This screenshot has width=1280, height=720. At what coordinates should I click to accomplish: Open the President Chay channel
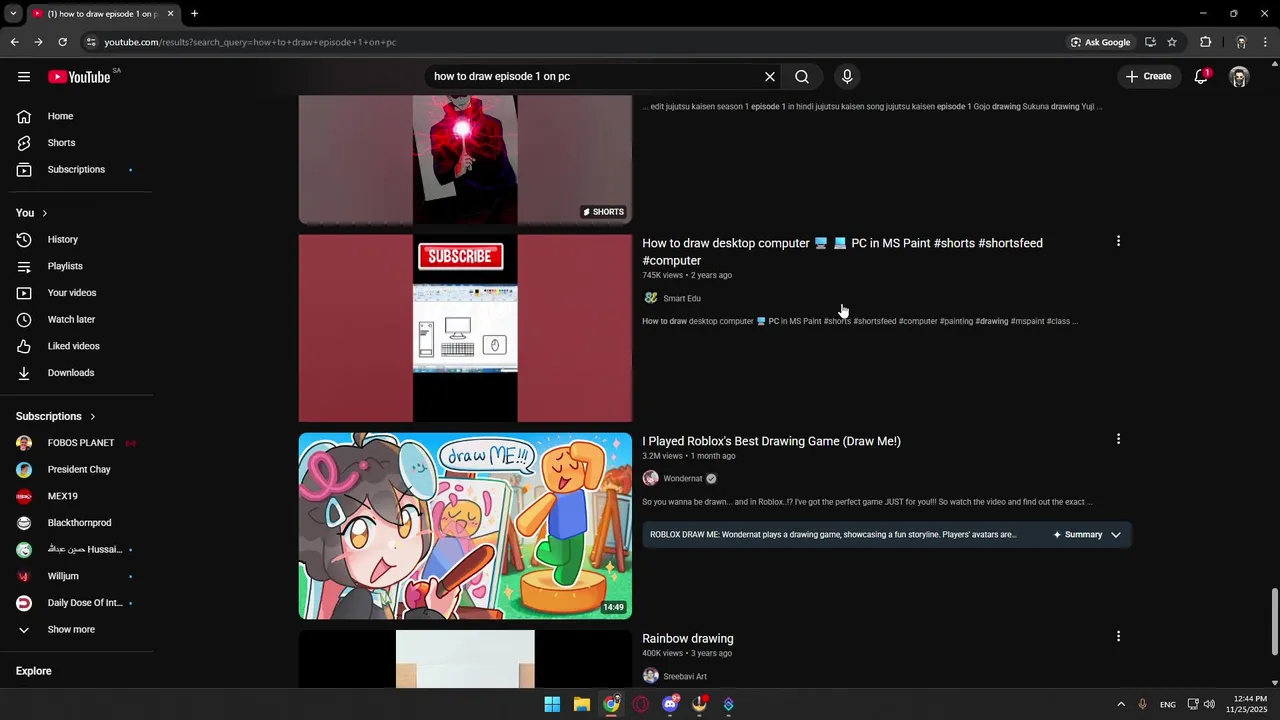pyautogui.click(x=78, y=470)
